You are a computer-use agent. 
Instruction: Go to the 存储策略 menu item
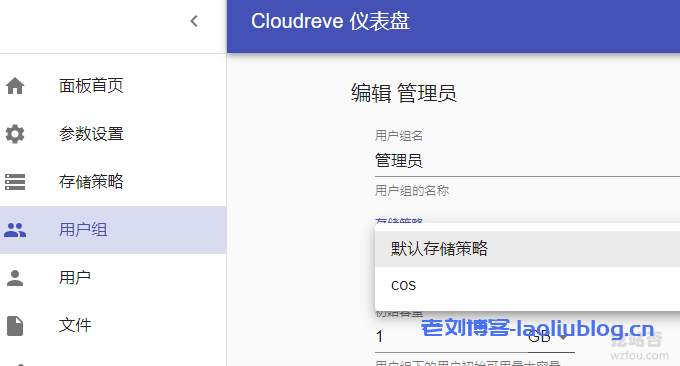click(113, 182)
